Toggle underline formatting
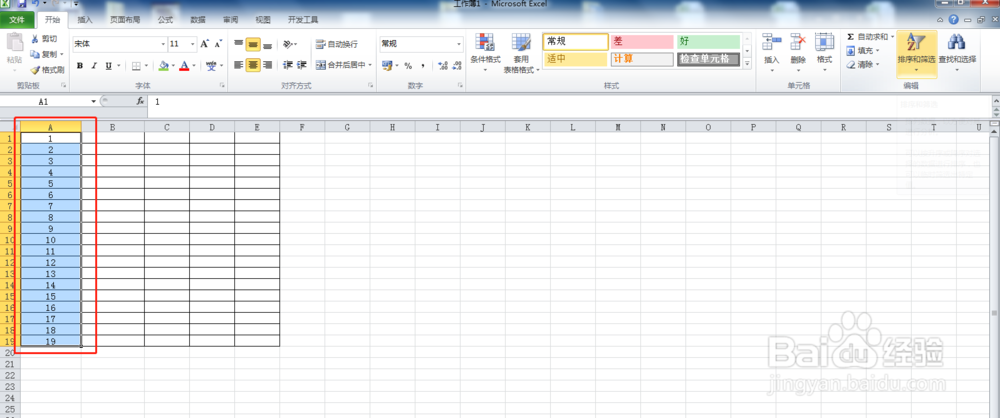Screen dimensions: 1000x418 pyautogui.click(x=109, y=65)
